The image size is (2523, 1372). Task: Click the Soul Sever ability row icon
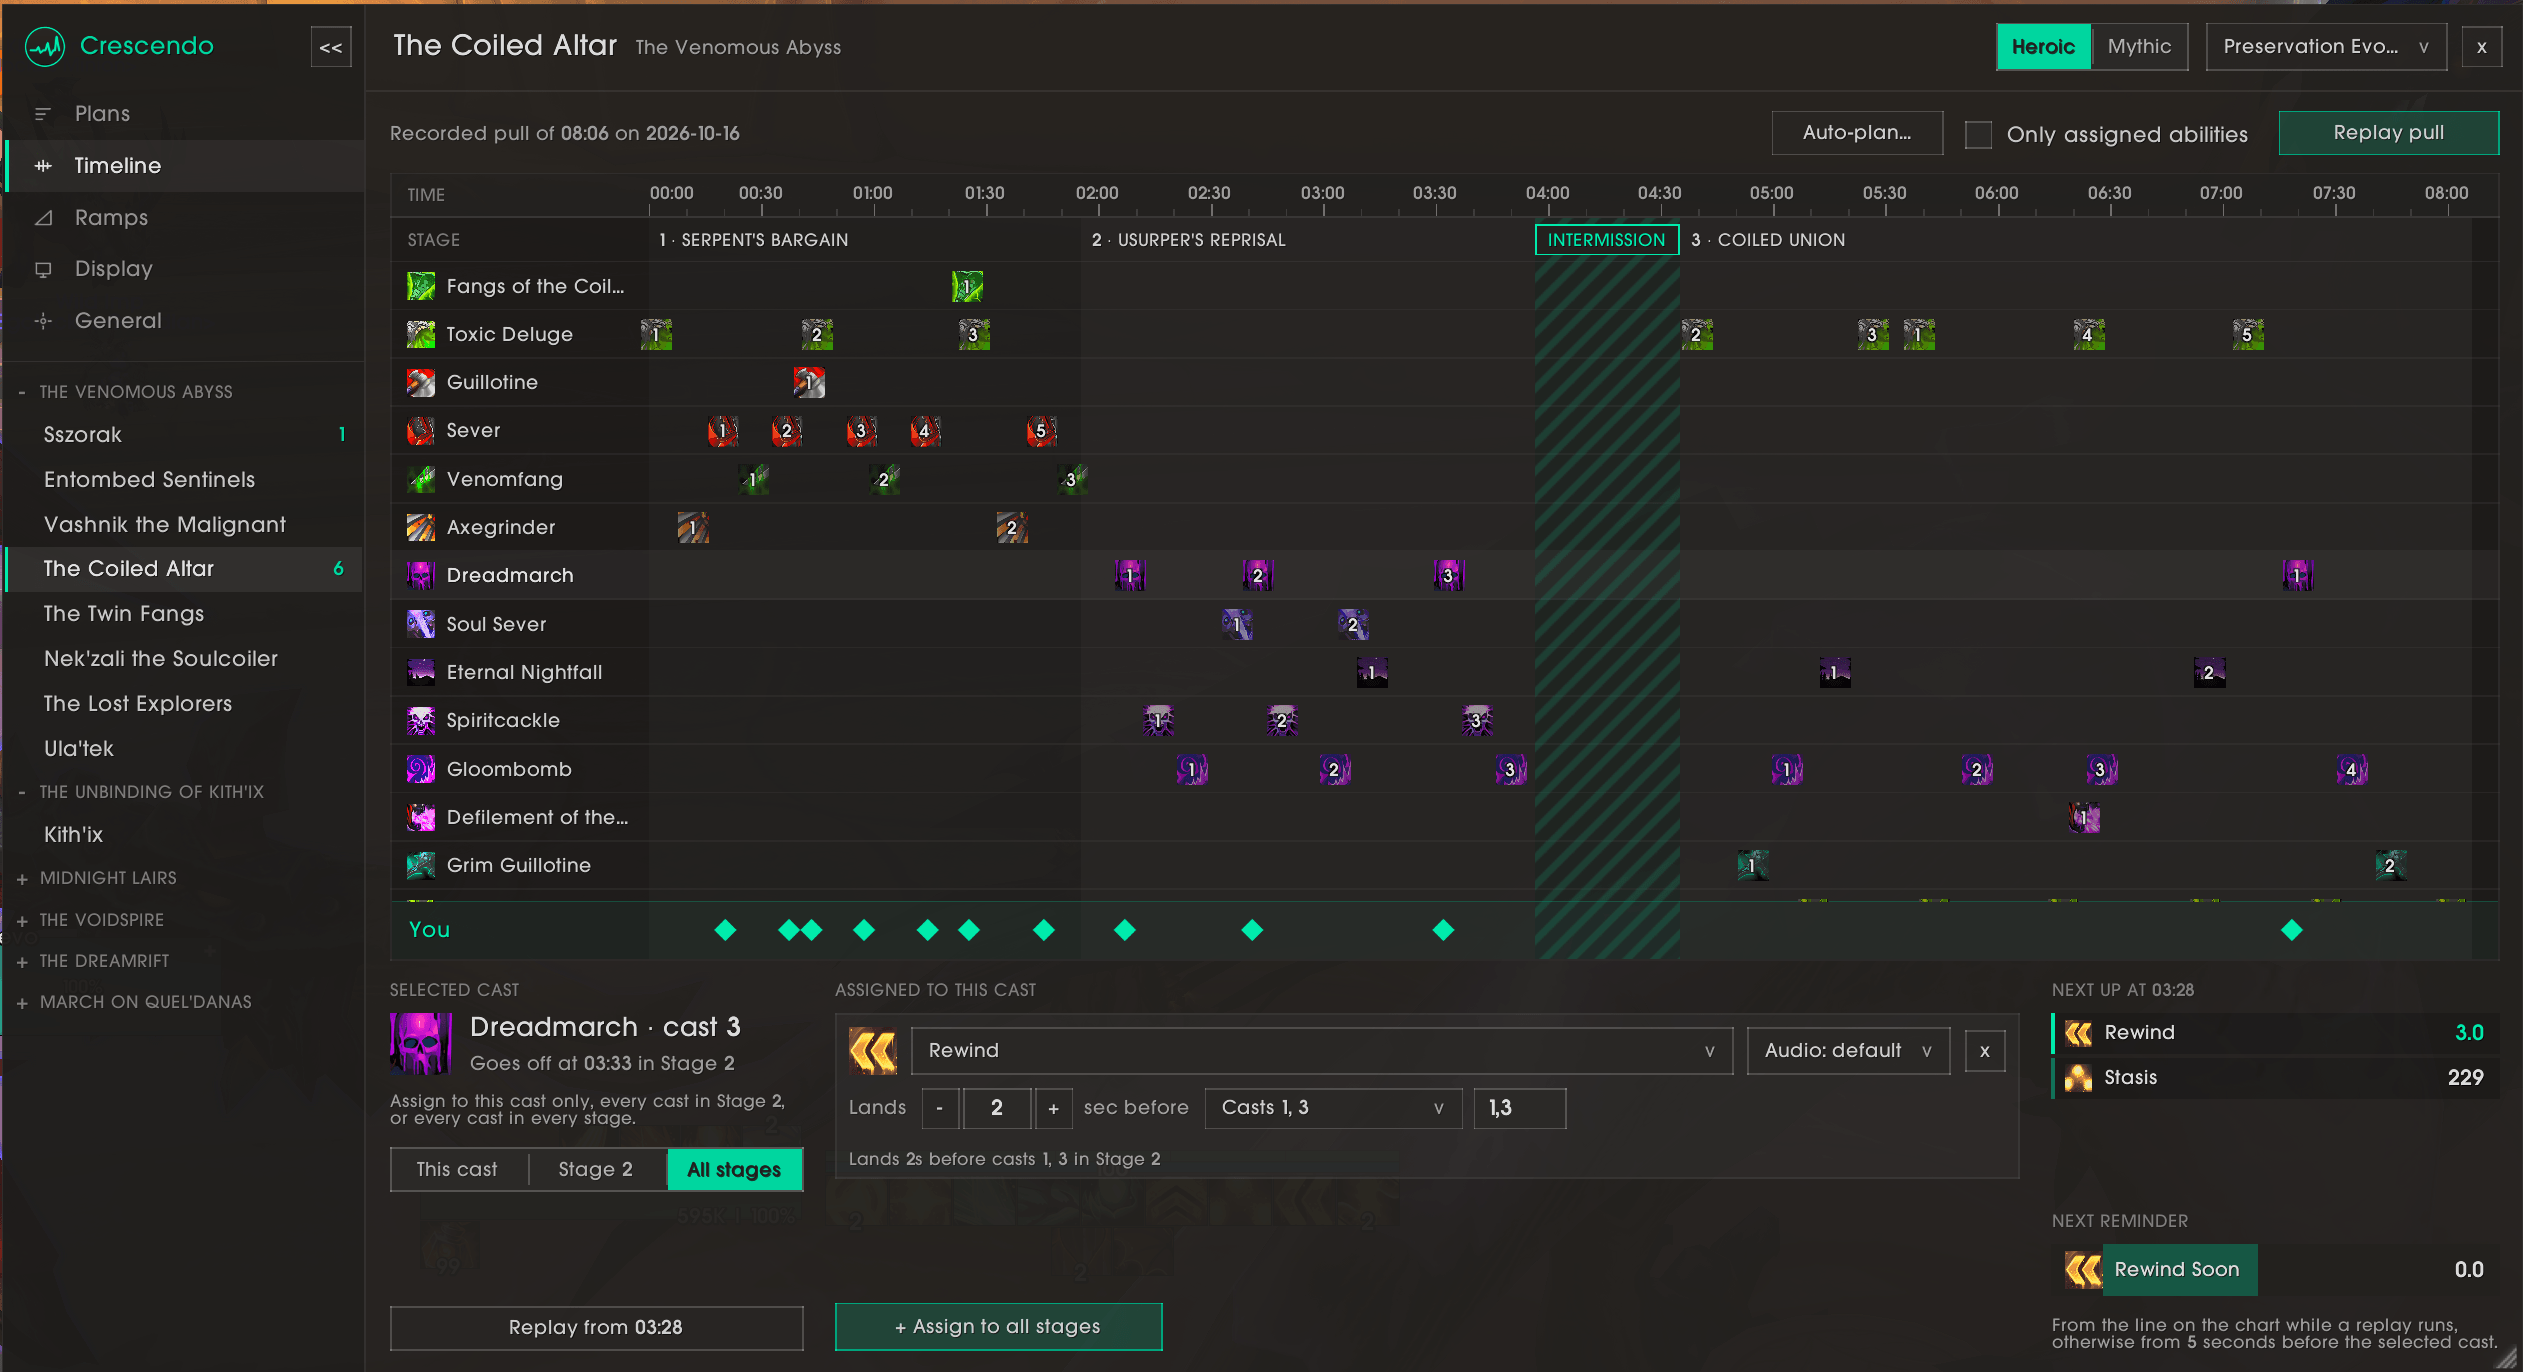(x=421, y=624)
